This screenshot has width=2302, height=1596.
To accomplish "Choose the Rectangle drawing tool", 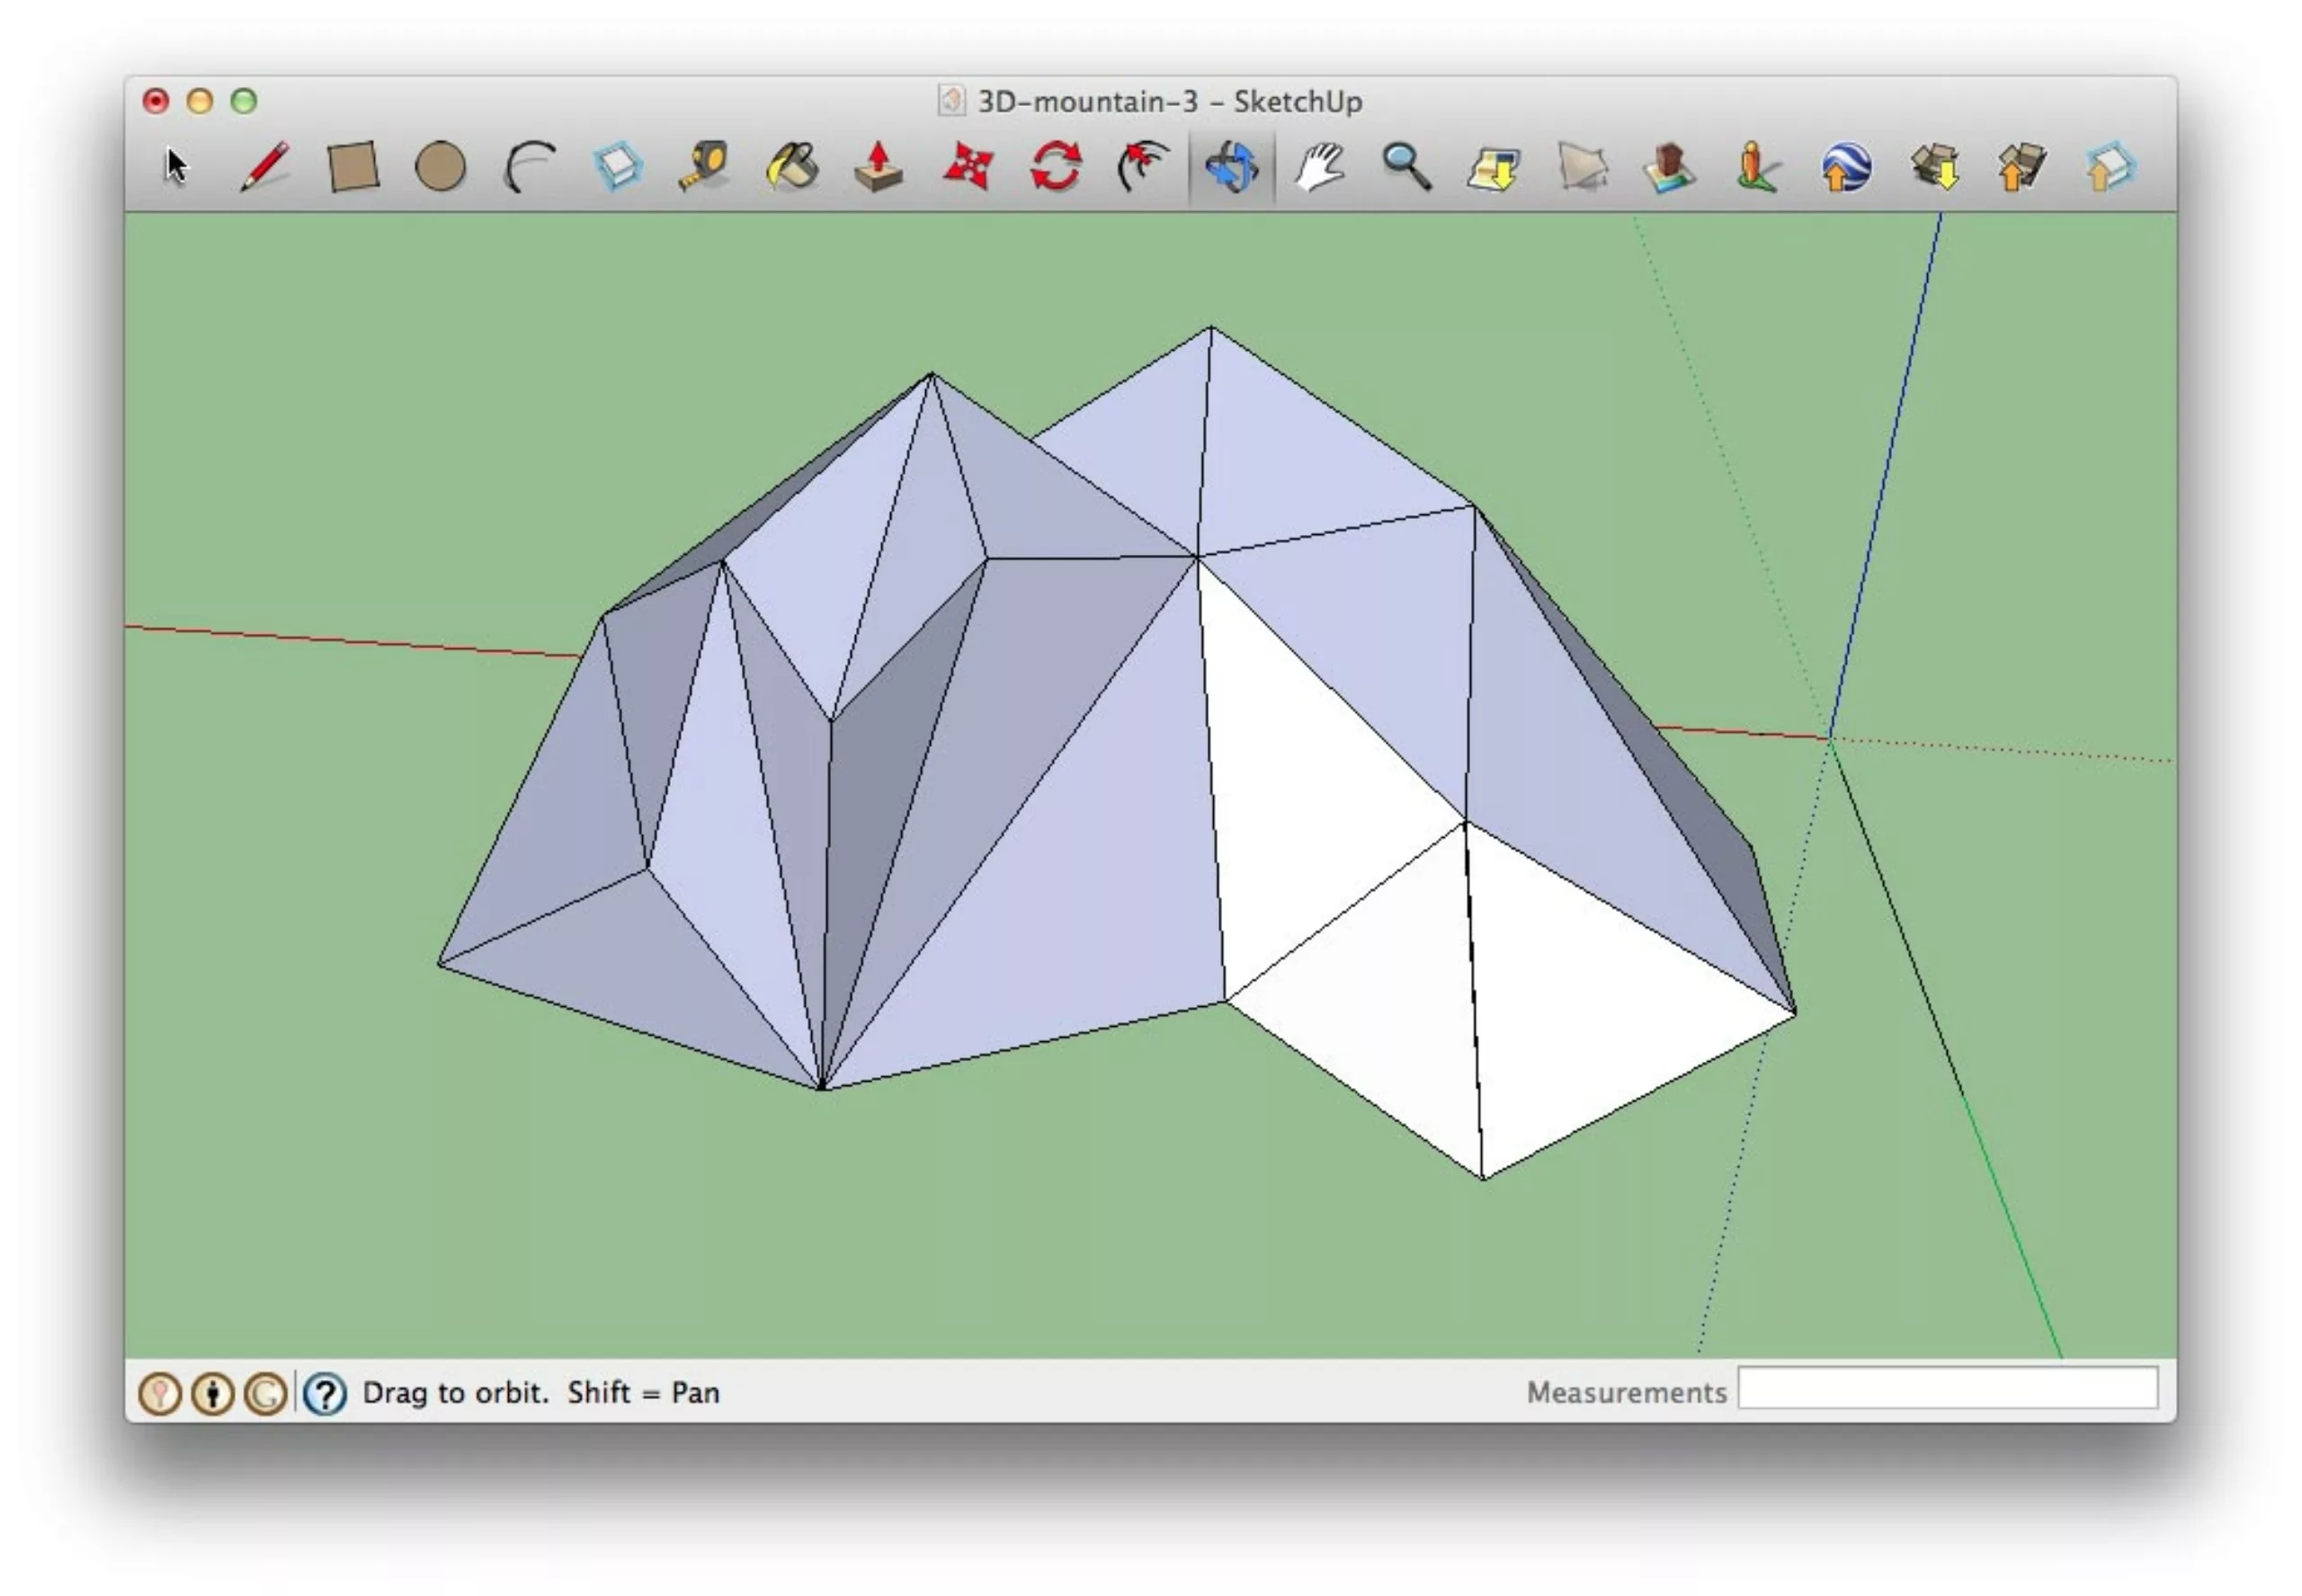I will point(353,166).
